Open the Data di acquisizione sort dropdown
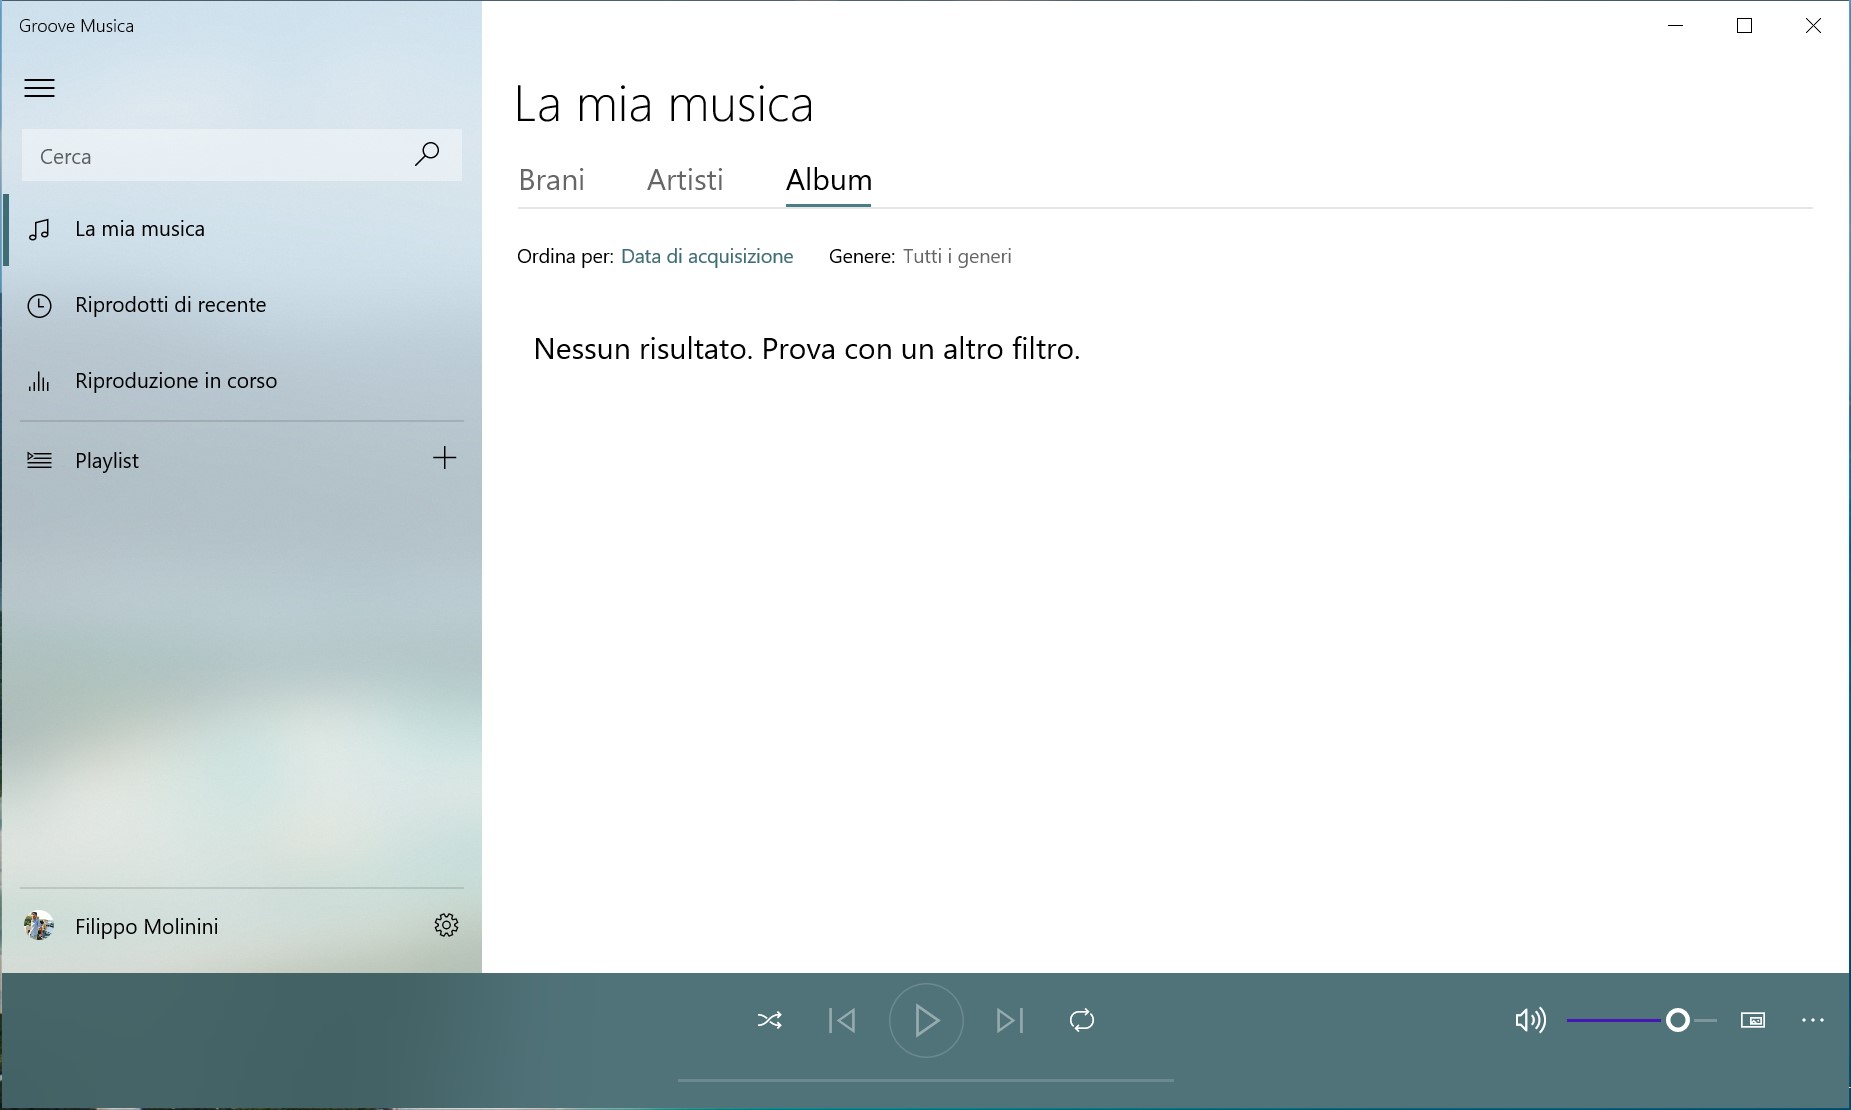Image resolution: width=1851 pixels, height=1110 pixels. point(707,256)
